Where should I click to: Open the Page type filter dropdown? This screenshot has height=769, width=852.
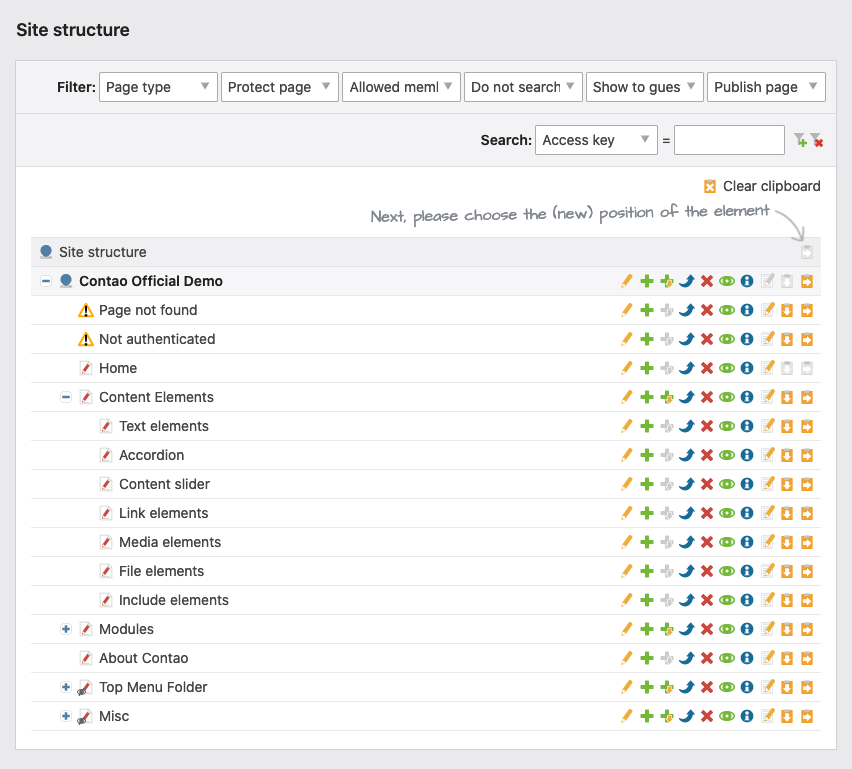tap(158, 87)
